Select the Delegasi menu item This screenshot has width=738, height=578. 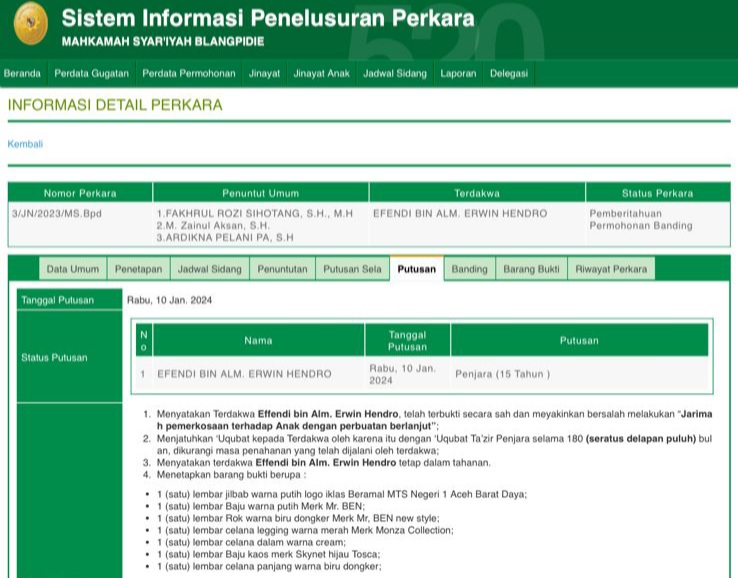(x=509, y=74)
